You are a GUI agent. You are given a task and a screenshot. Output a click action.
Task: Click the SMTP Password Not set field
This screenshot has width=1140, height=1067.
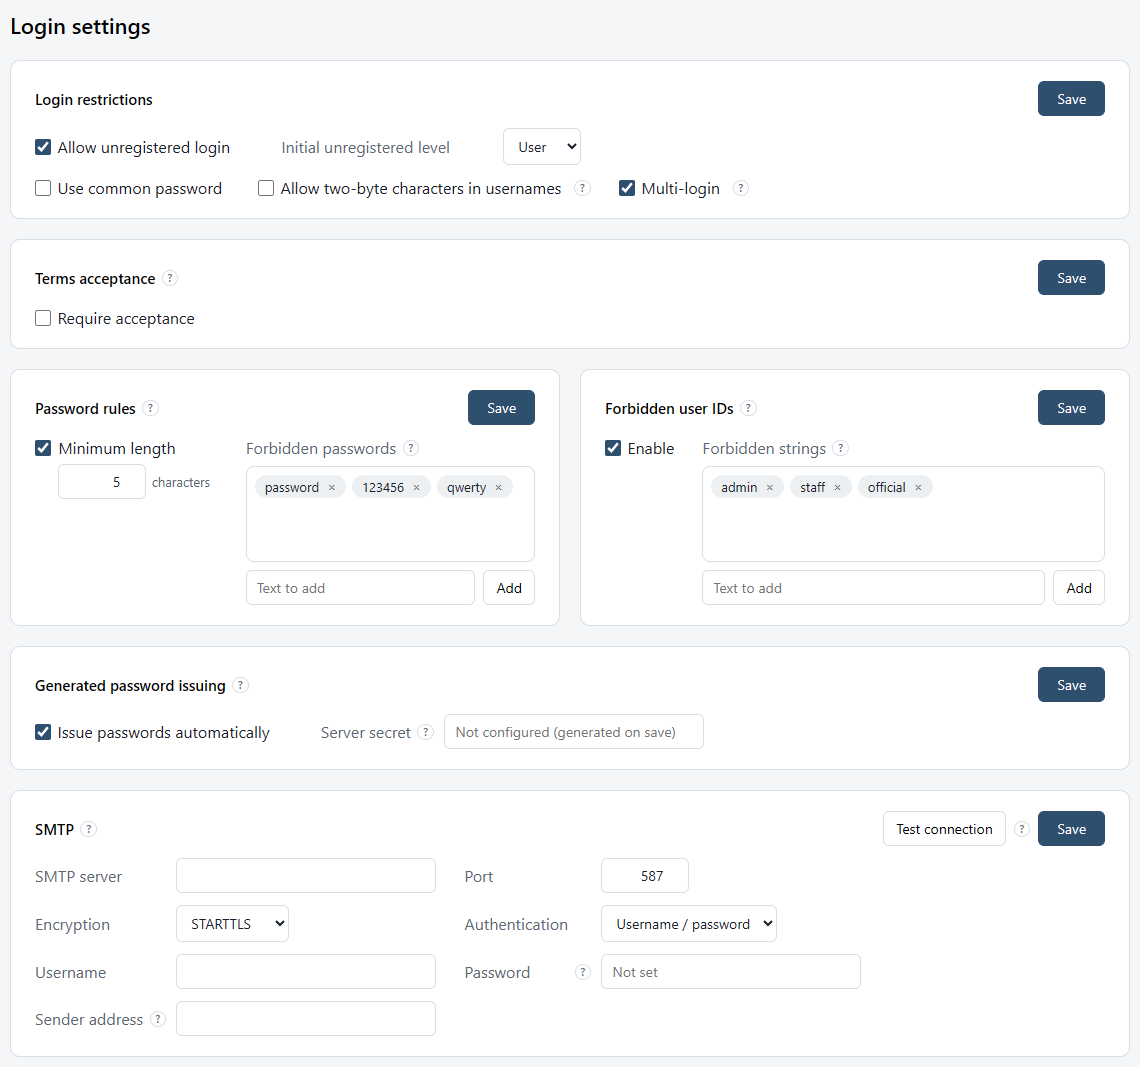tap(731, 972)
